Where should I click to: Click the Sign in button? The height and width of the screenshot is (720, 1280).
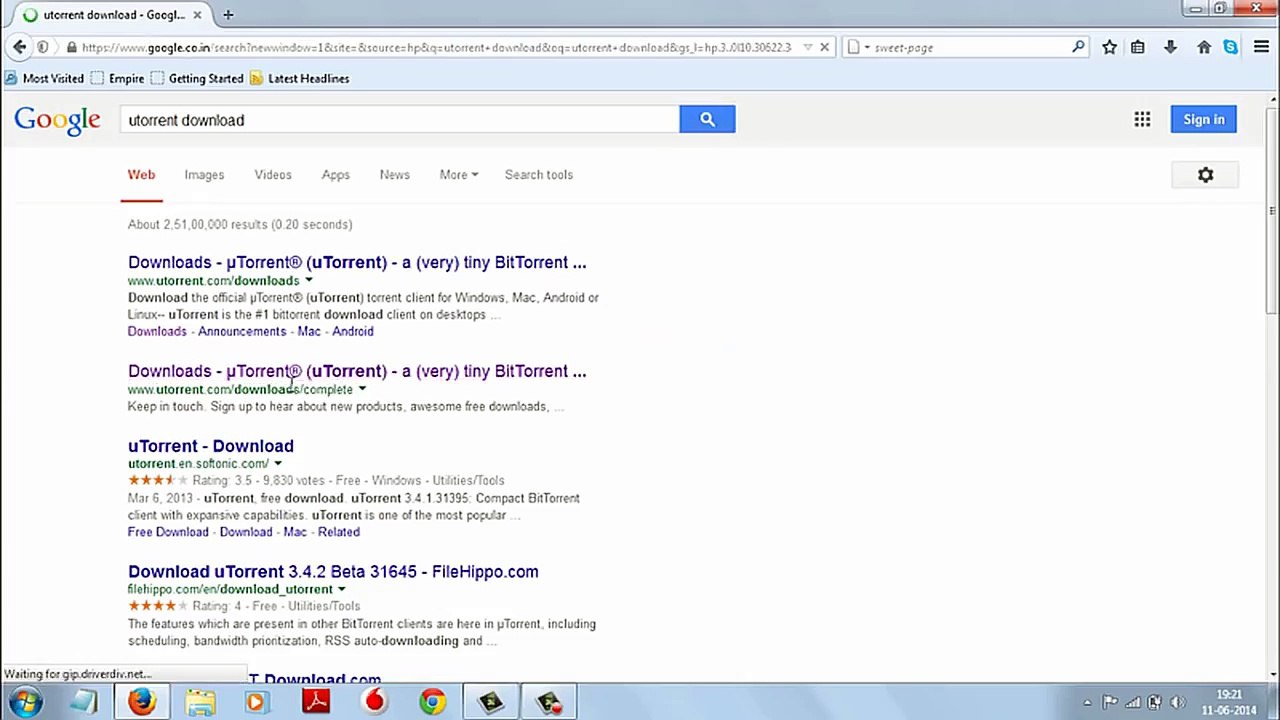[x=1204, y=119]
